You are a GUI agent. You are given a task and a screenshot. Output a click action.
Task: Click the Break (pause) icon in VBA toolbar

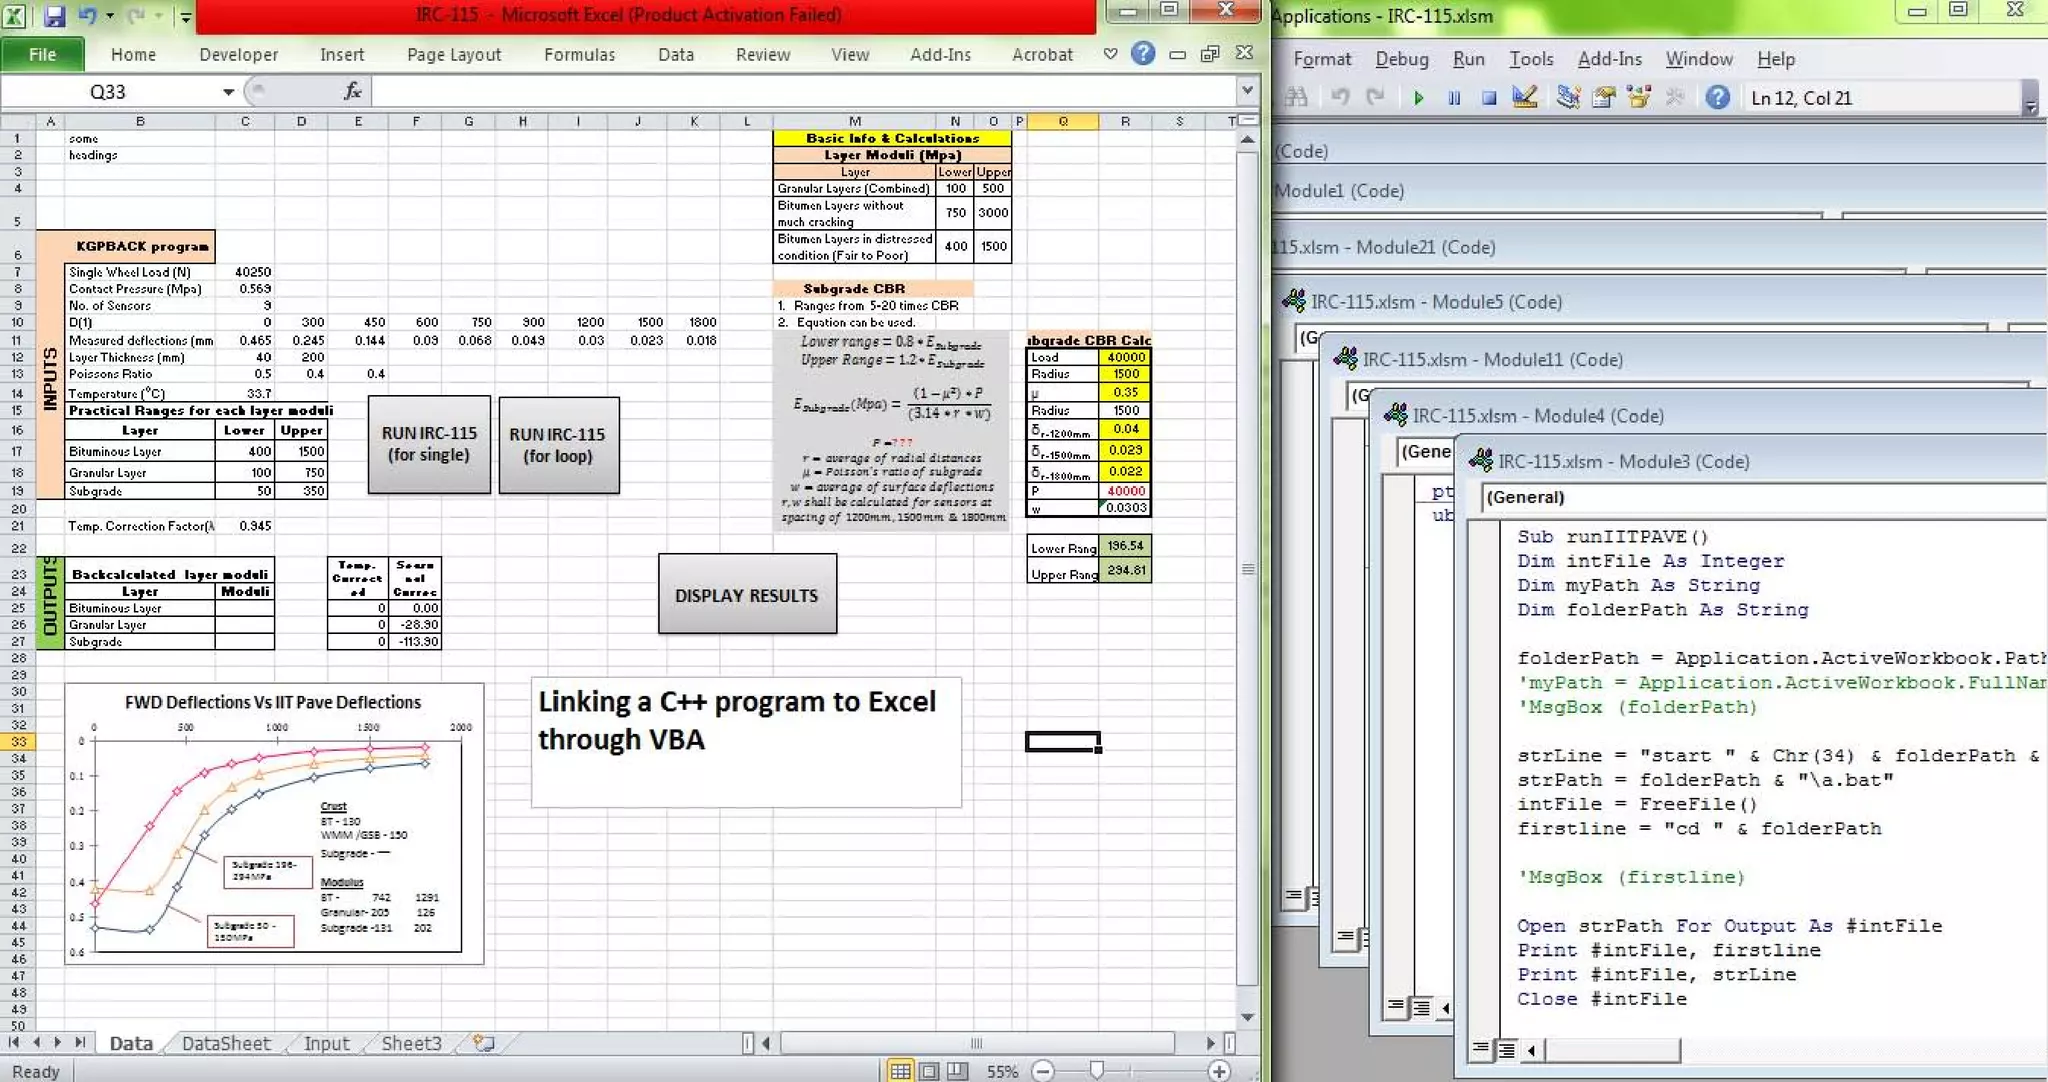click(x=1454, y=98)
